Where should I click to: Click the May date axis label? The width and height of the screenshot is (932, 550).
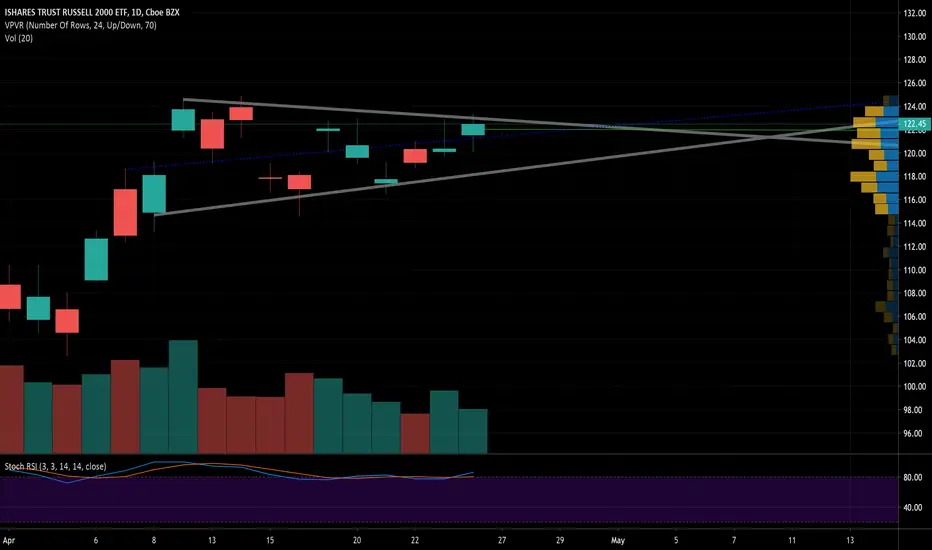pos(618,540)
